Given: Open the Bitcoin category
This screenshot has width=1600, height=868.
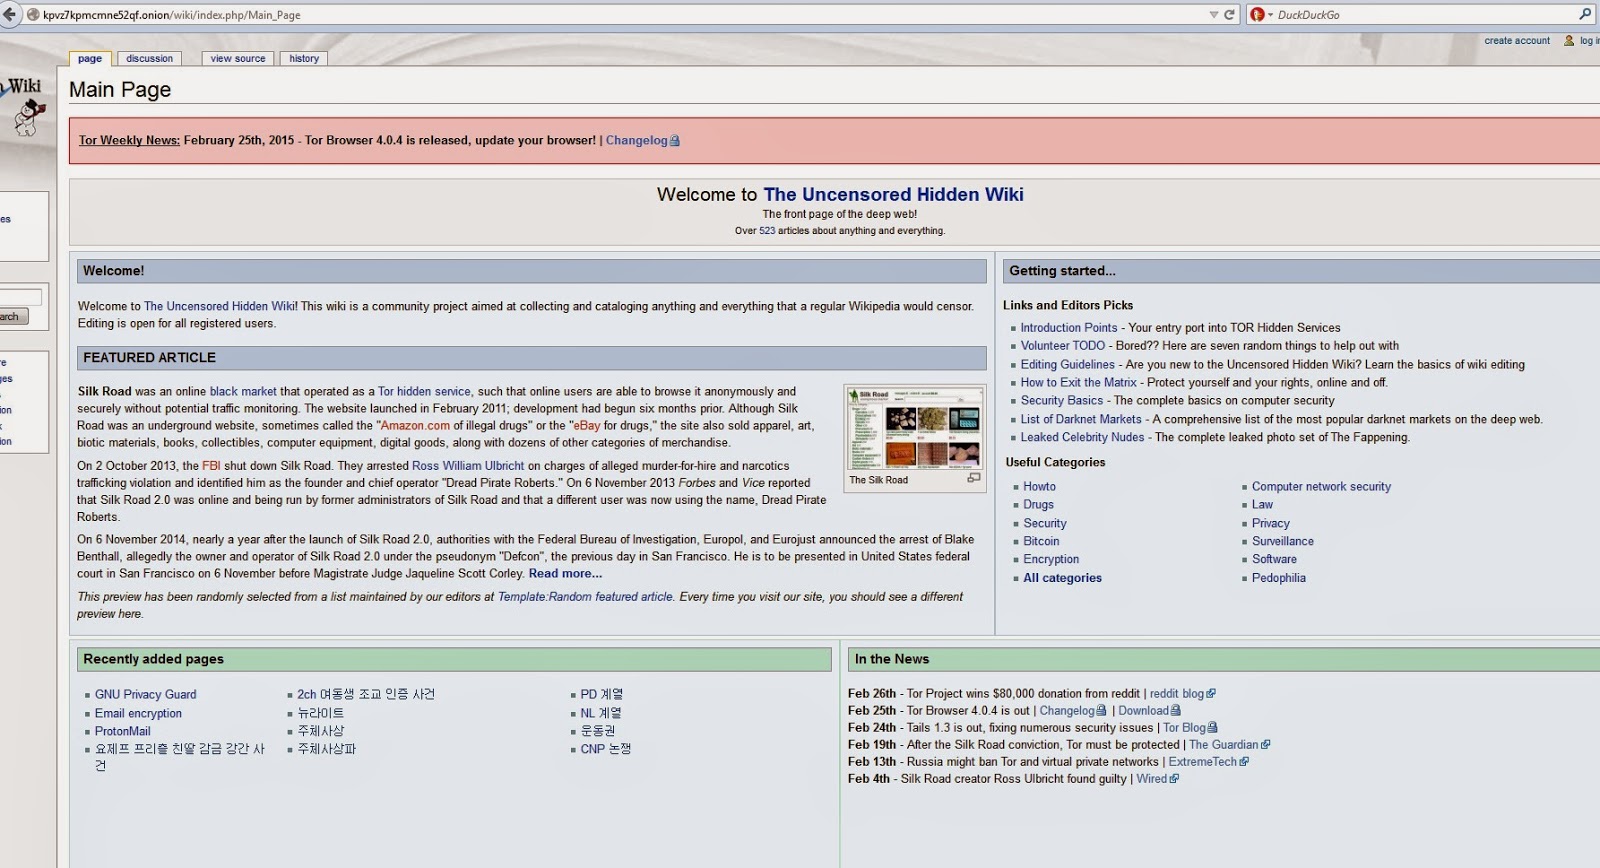Looking at the screenshot, I should [1041, 542].
